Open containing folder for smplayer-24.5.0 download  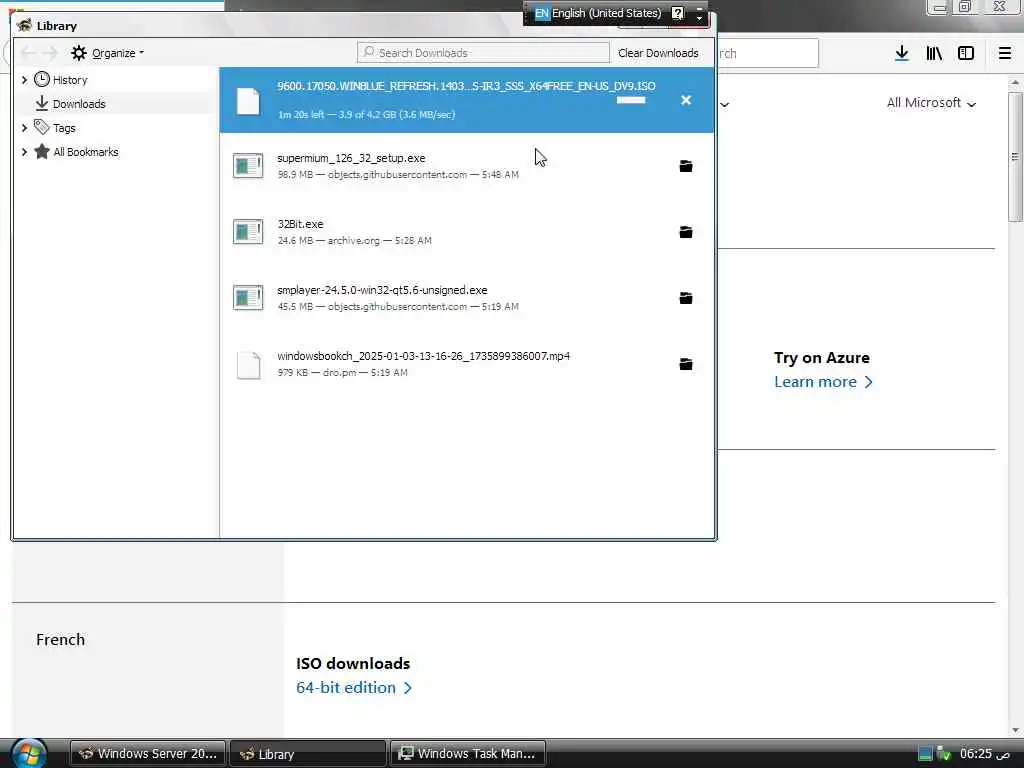click(x=686, y=298)
